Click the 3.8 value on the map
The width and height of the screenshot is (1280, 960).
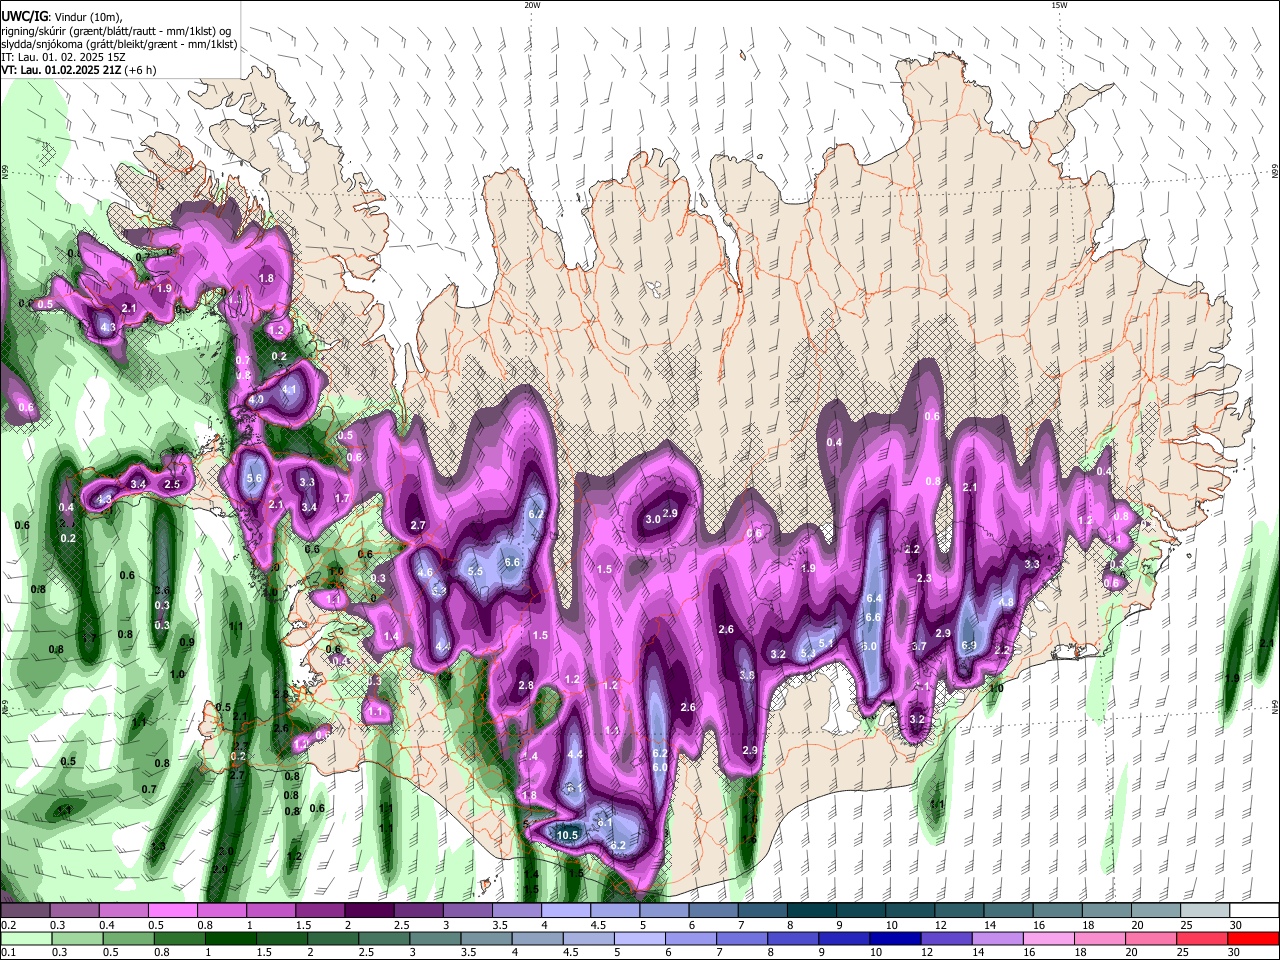(747, 676)
